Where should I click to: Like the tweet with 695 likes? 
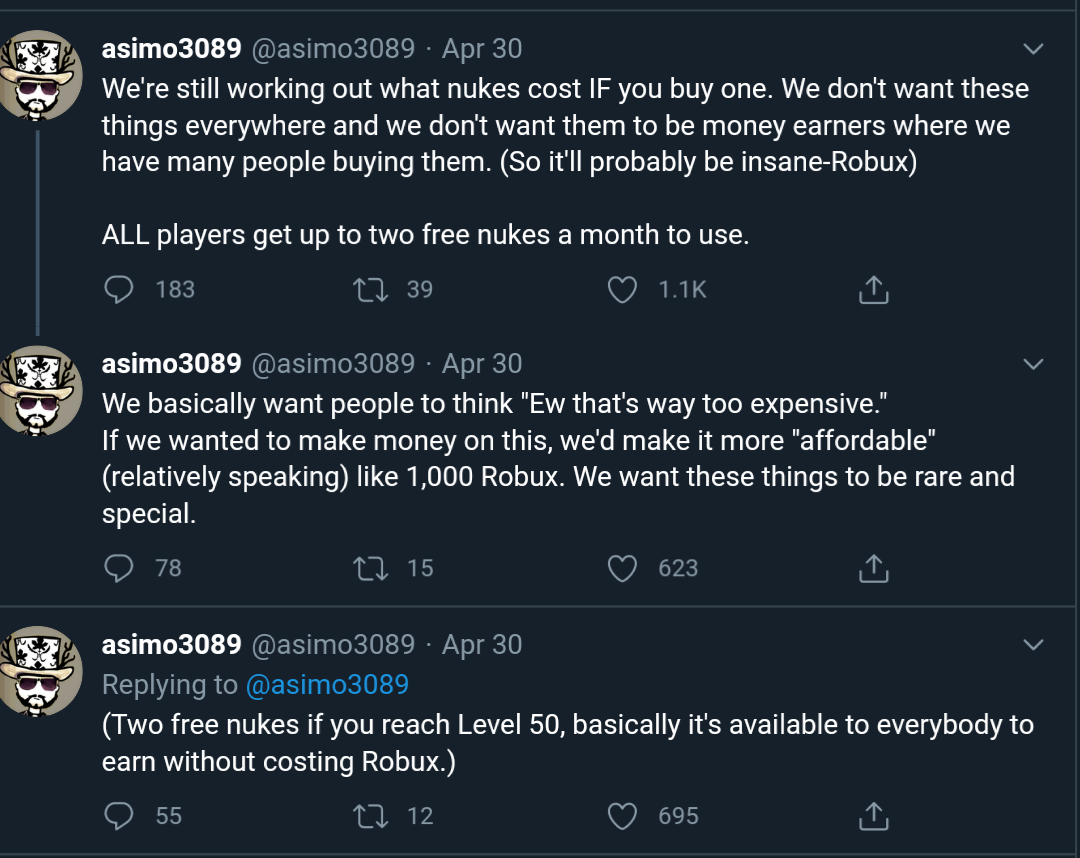(x=623, y=816)
